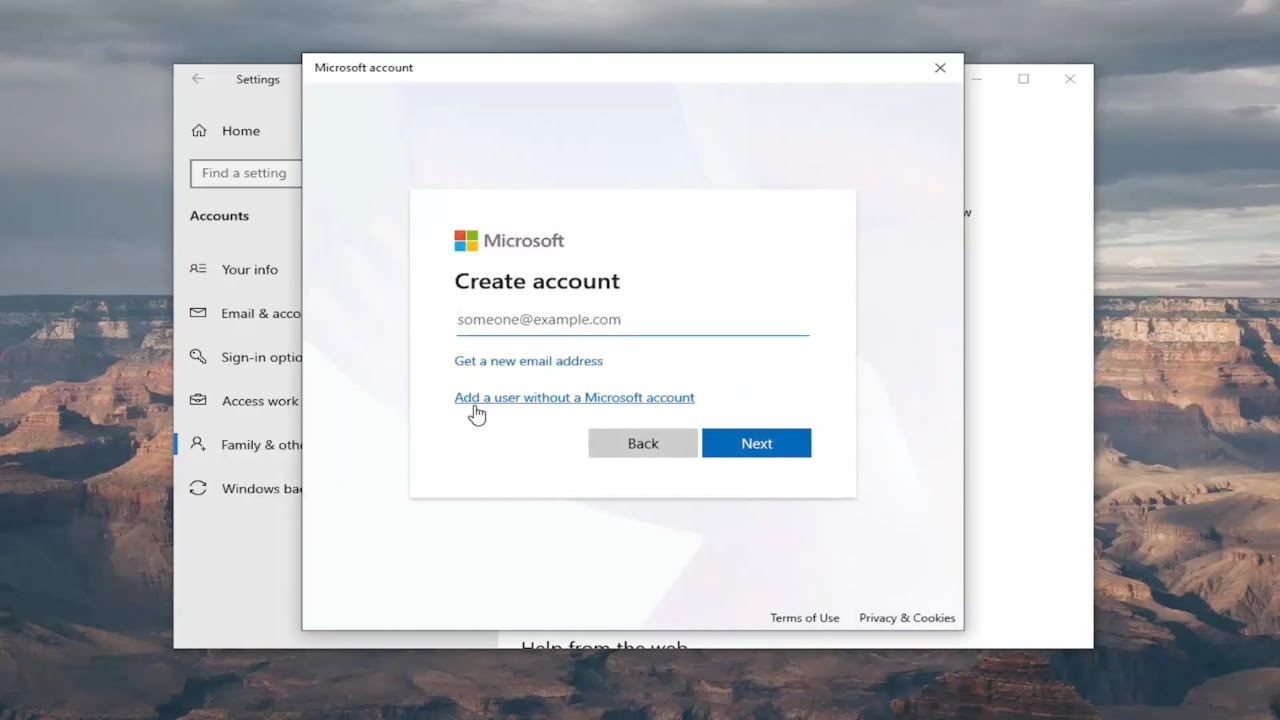Viewport: 1280px width, 720px height.
Task: Close the Settings window
Action: (1070, 79)
